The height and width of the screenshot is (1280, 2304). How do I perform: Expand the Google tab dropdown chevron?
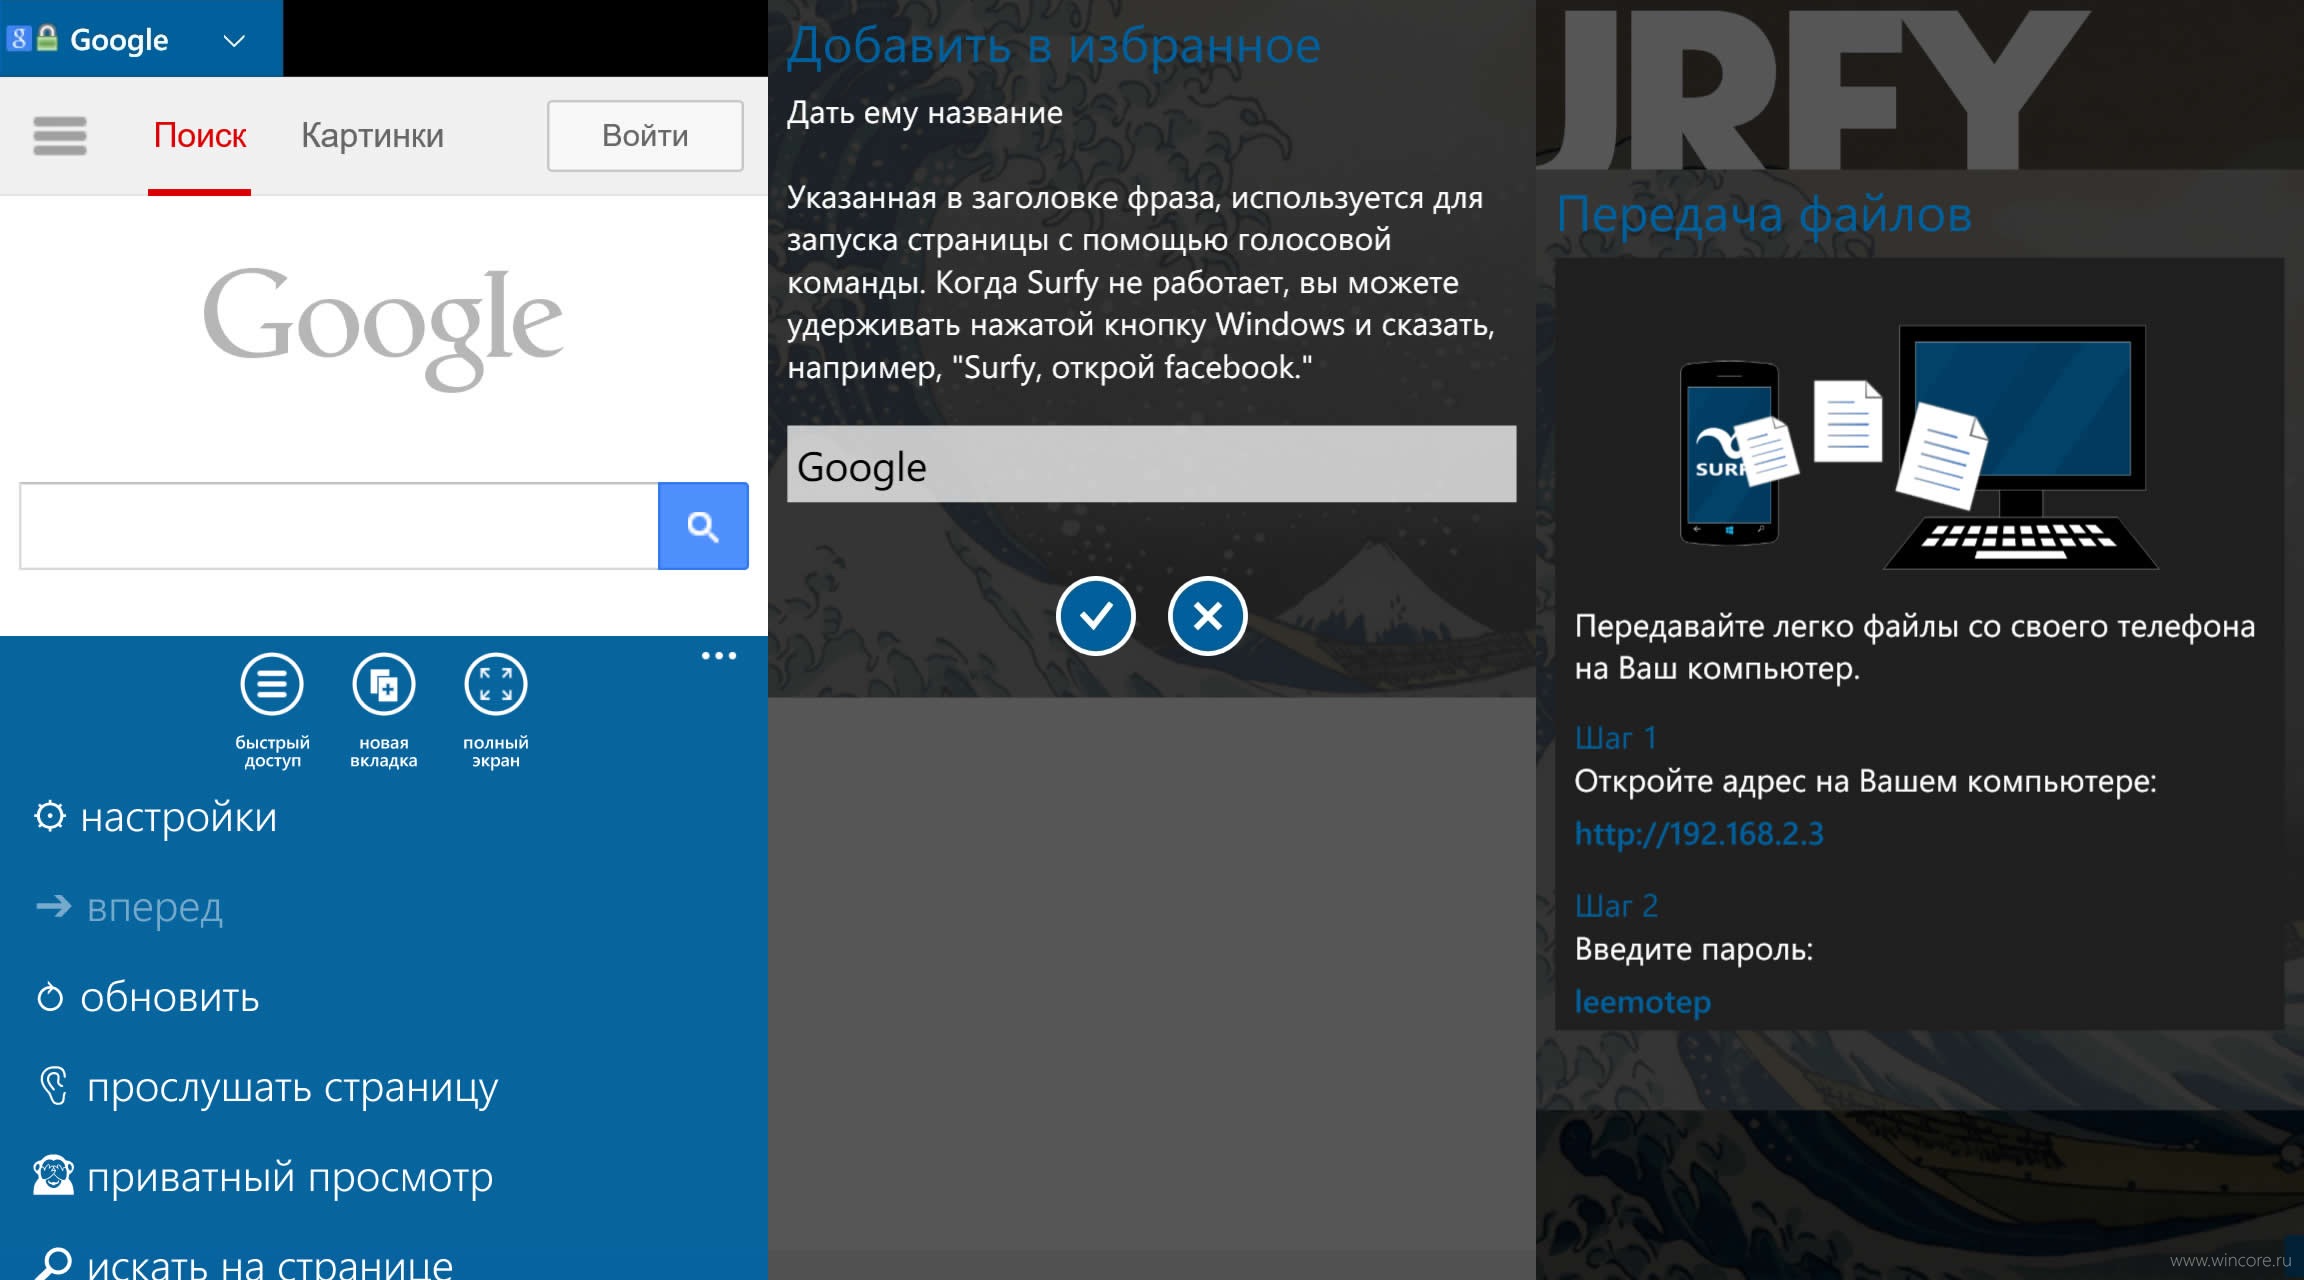[234, 41]
